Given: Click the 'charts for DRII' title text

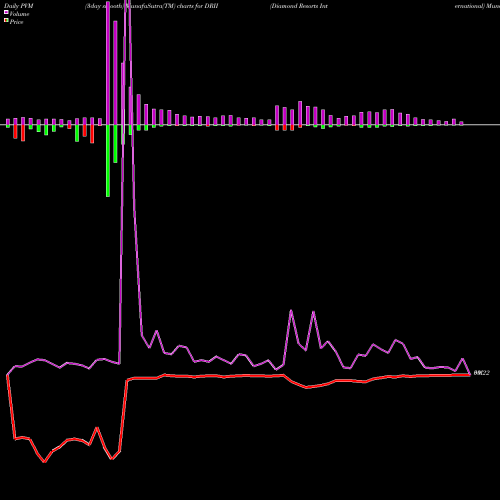Looking at the screenshot, I should click(197, 6).
